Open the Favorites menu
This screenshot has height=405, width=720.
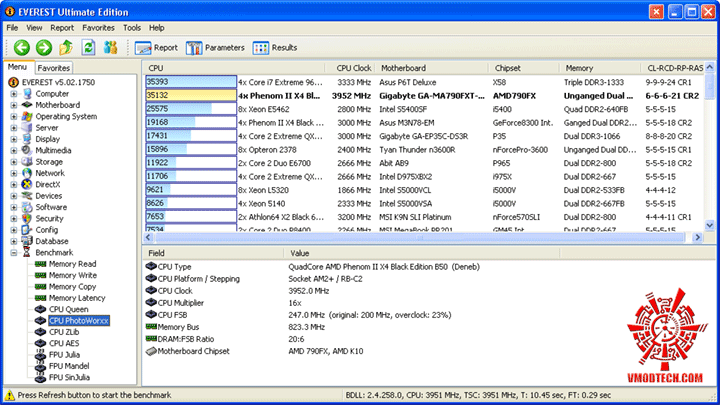(x=98, y=28)
